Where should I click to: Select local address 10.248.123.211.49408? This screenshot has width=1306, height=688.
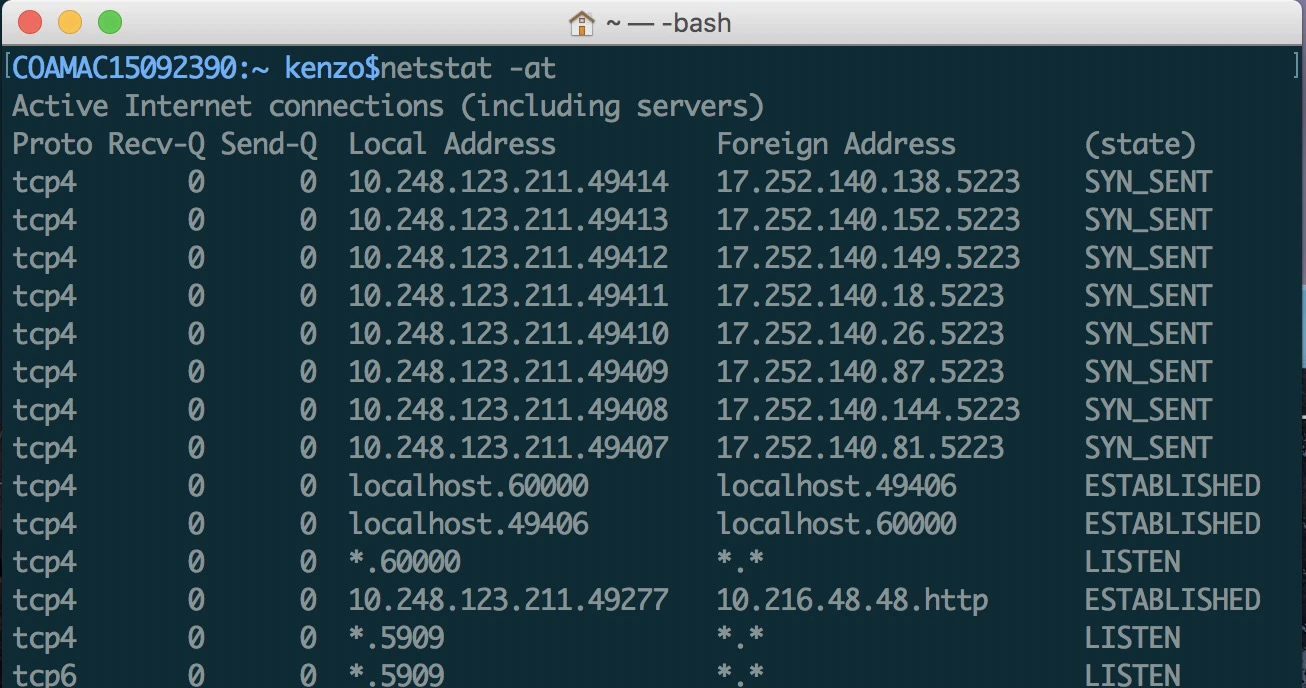click(x=508, y=410)
